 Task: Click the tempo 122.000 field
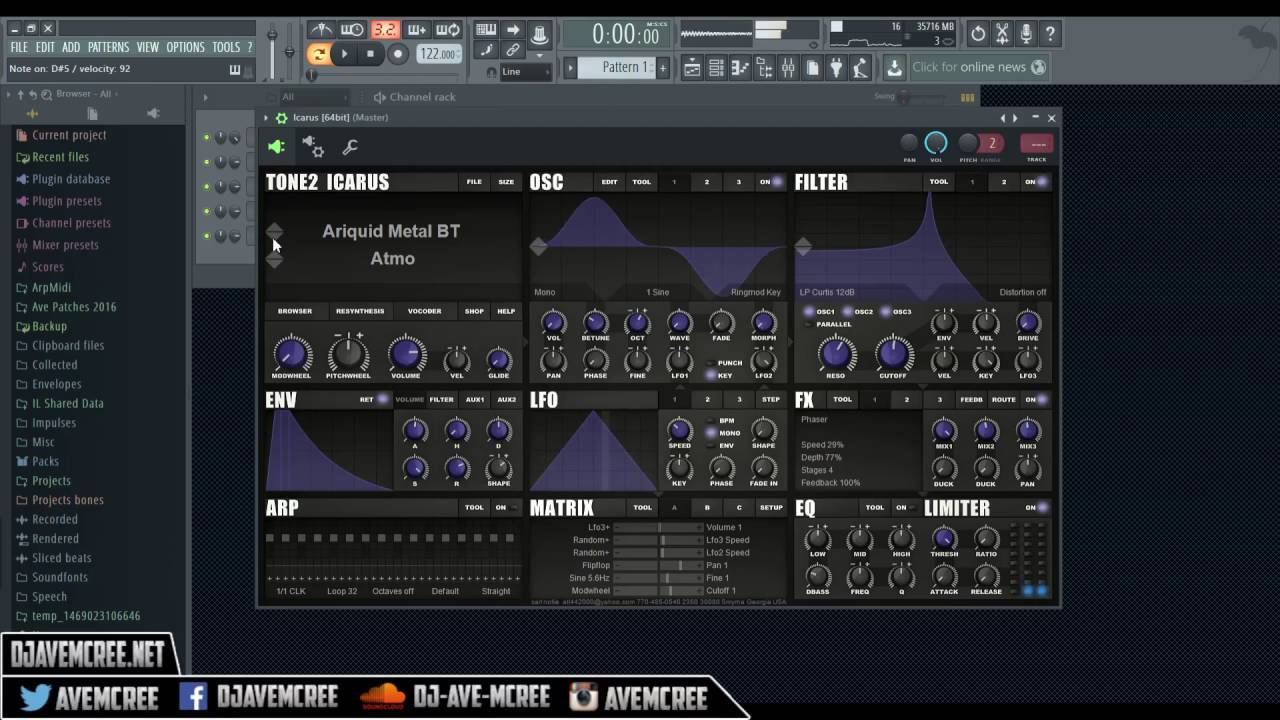438,54
